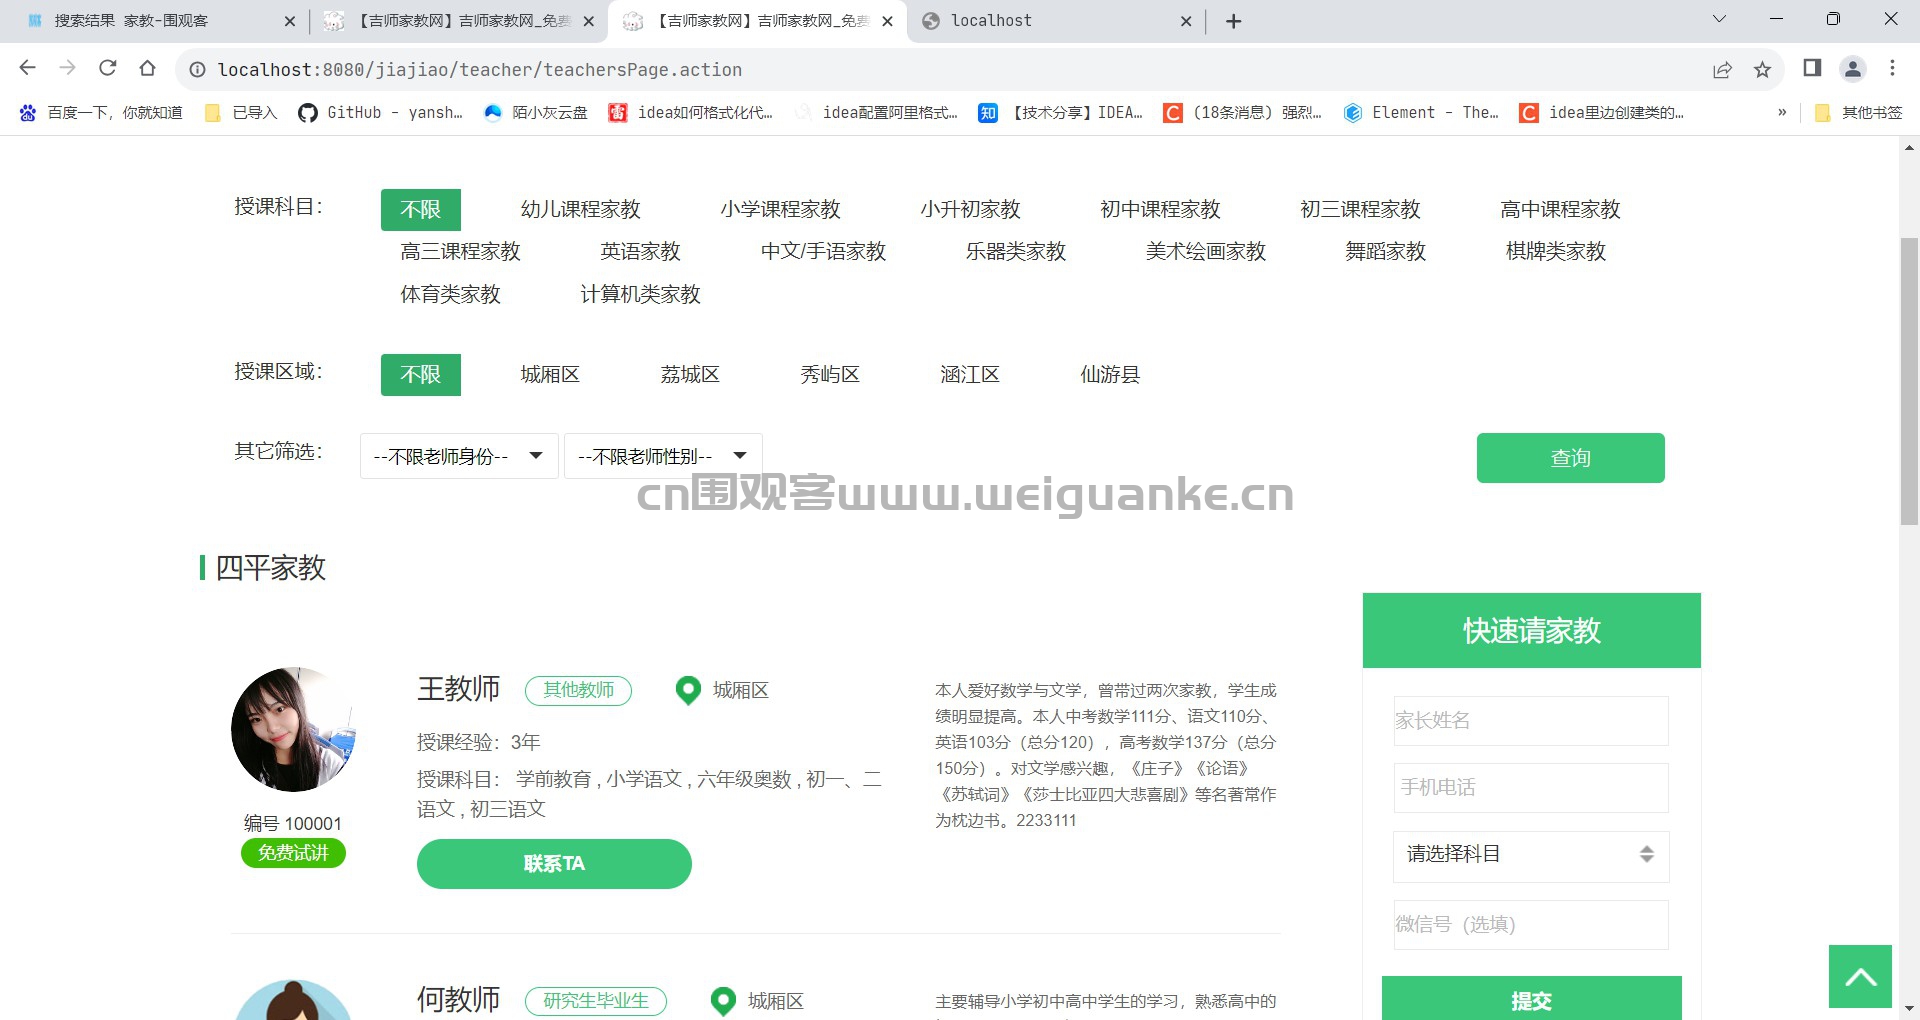1920x1020 pixels.
Task: Filter by 美术绘画家教
Action: tap(1205, 252)
